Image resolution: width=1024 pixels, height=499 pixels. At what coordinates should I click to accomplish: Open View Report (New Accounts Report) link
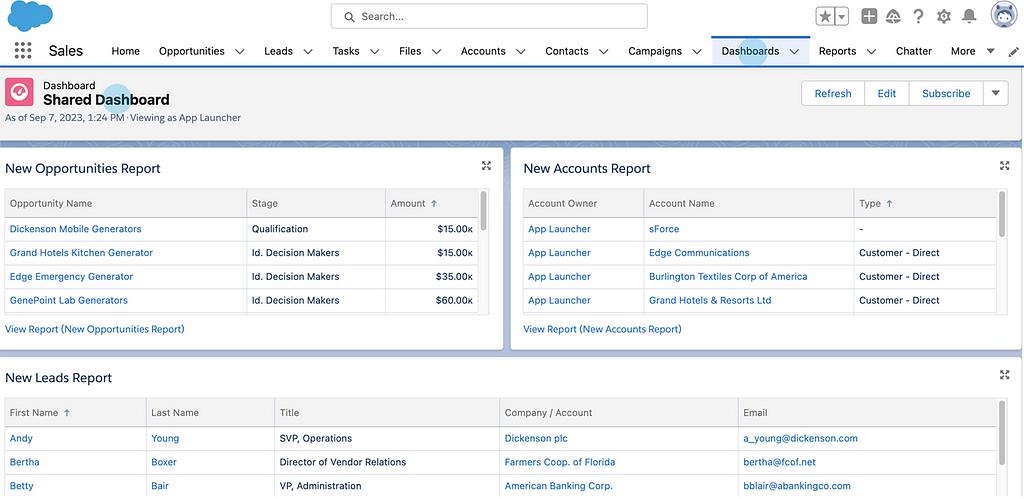click(x=602, y=329)
